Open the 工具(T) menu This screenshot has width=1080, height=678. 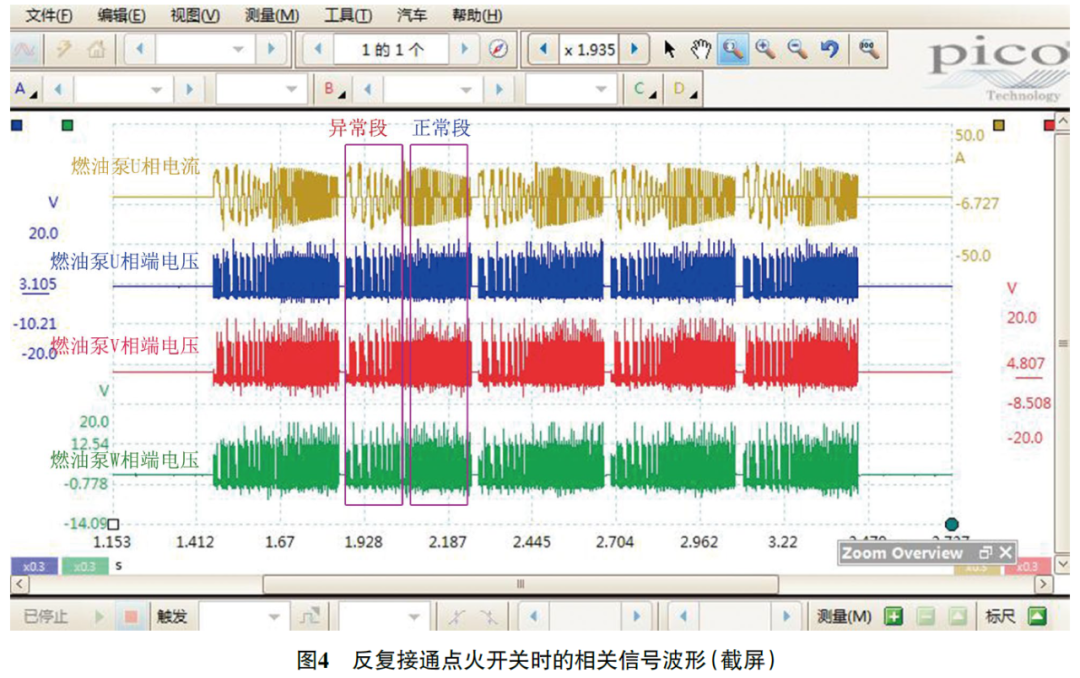[x=348, y=14]
